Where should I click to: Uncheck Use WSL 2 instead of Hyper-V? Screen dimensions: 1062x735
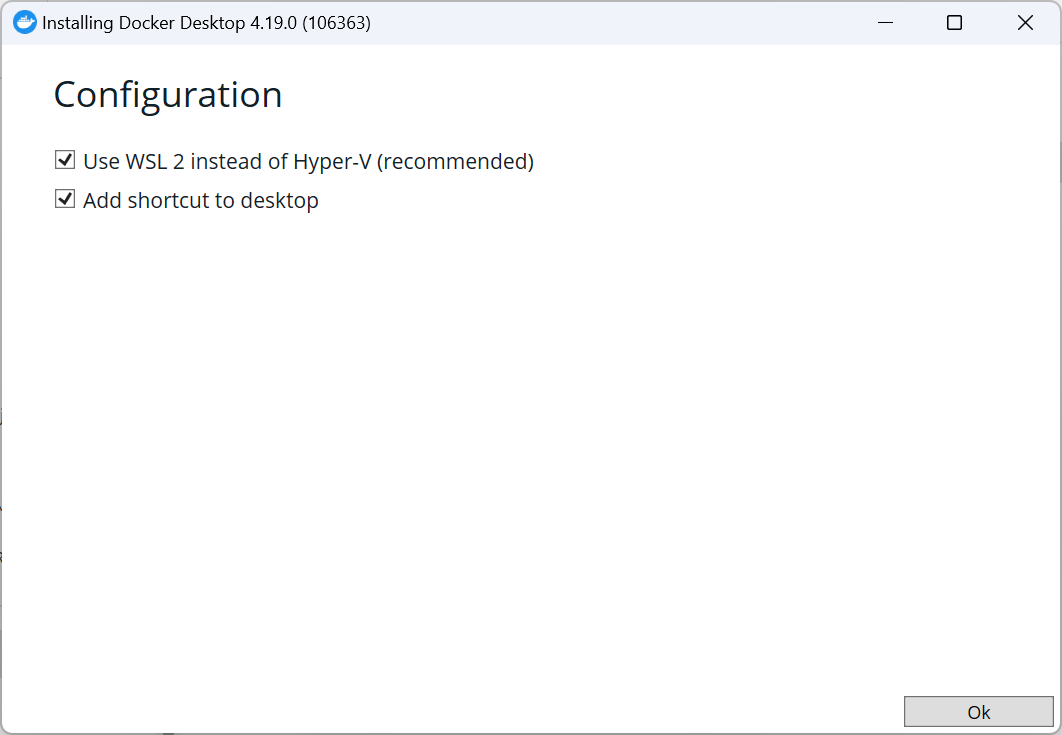coord(65,161)
